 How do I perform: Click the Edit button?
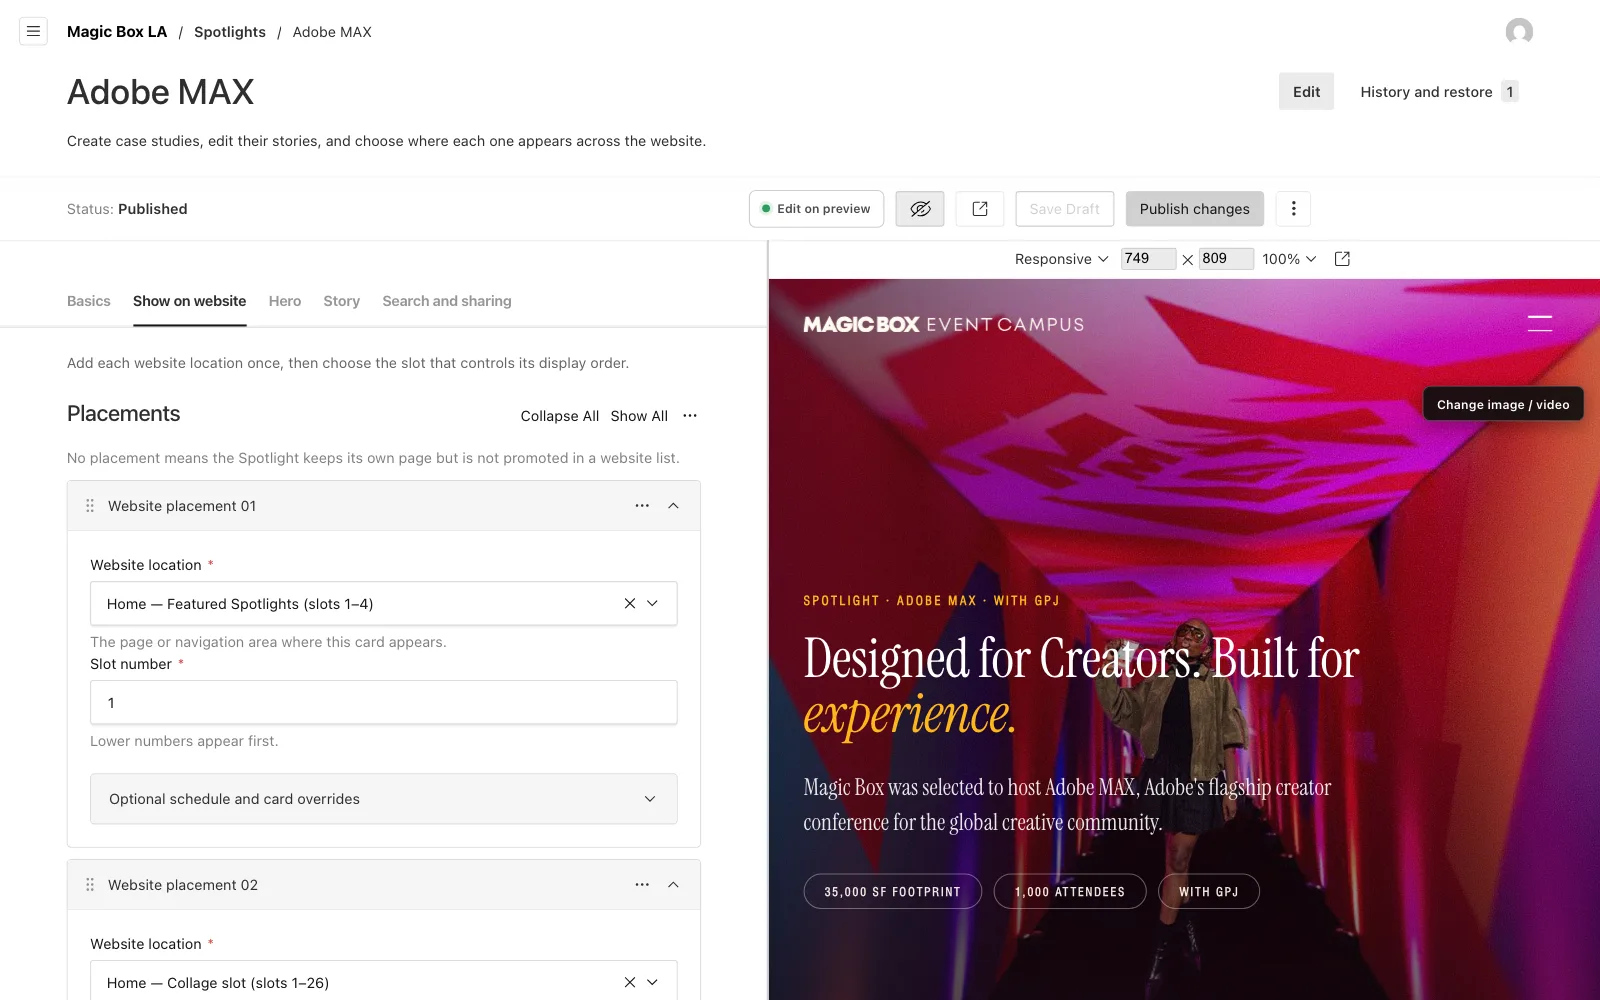[x=1306, y=92]
